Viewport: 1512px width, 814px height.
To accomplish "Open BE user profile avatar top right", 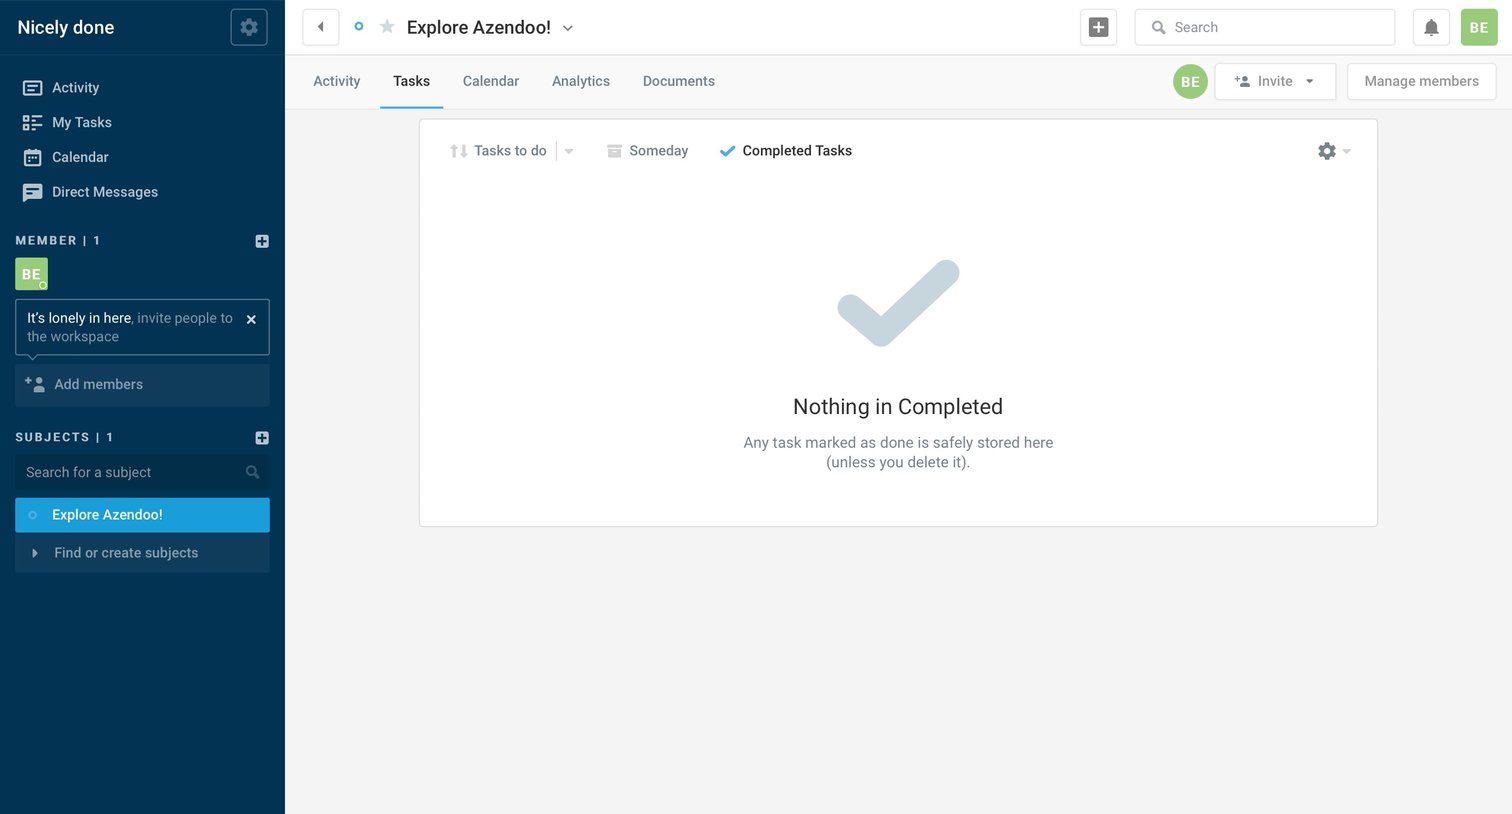I will [x=1479, y=27].
